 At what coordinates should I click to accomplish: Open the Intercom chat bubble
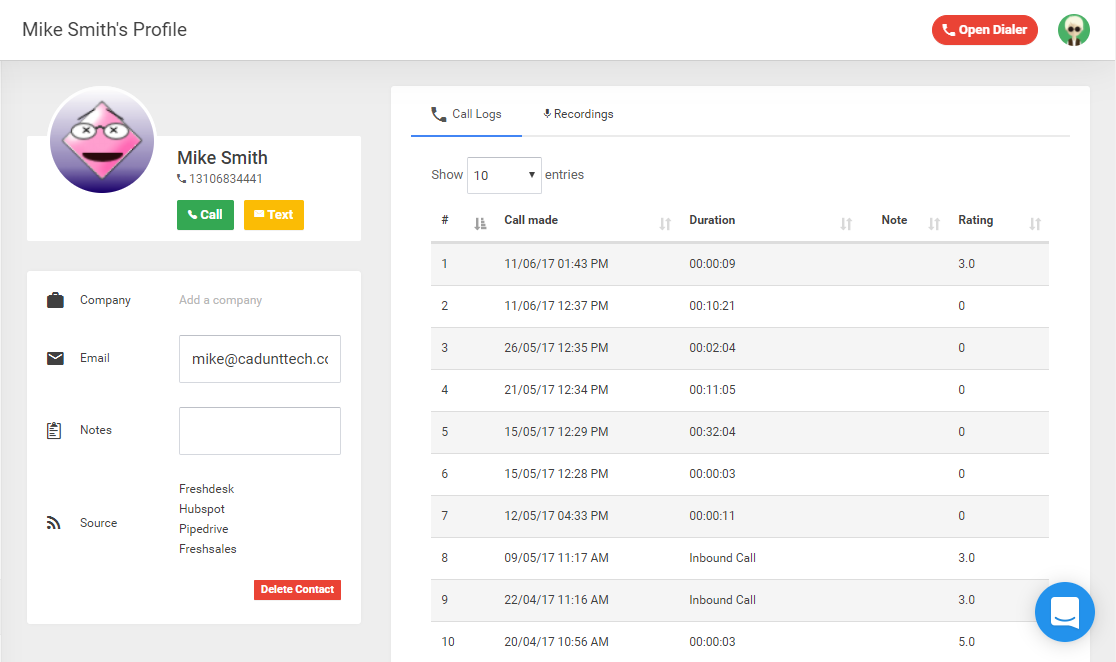coord(1064,612)
